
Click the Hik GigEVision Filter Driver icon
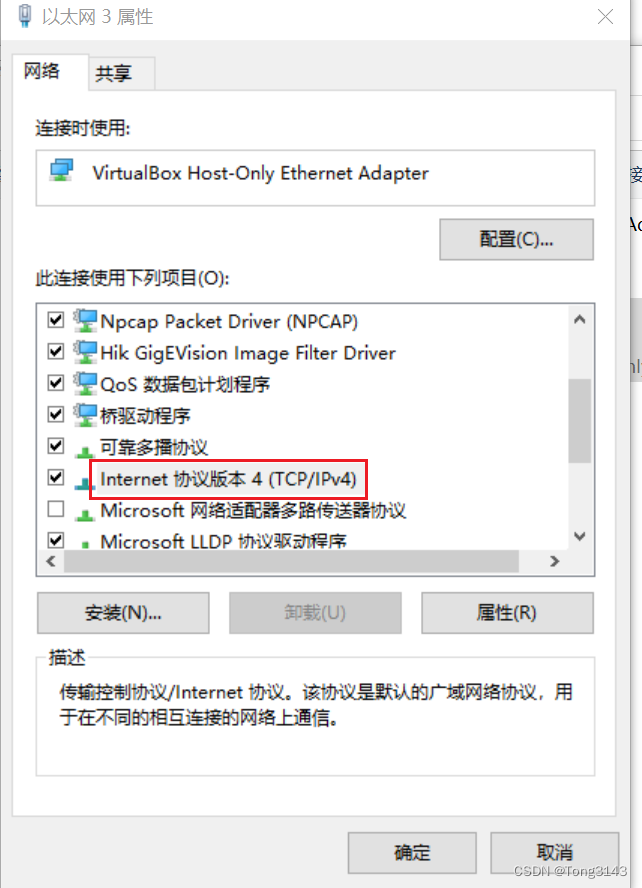pos(85,352)
